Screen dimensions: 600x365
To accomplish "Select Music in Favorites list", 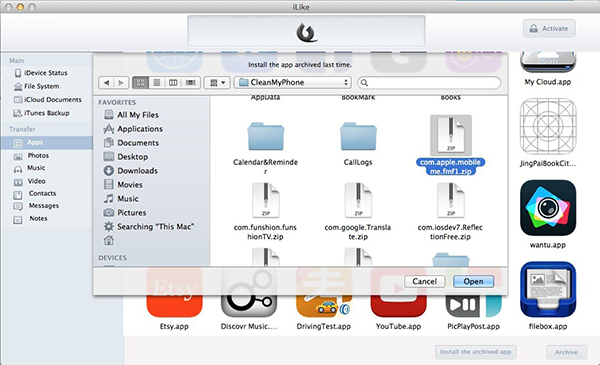I will point(121,199).
